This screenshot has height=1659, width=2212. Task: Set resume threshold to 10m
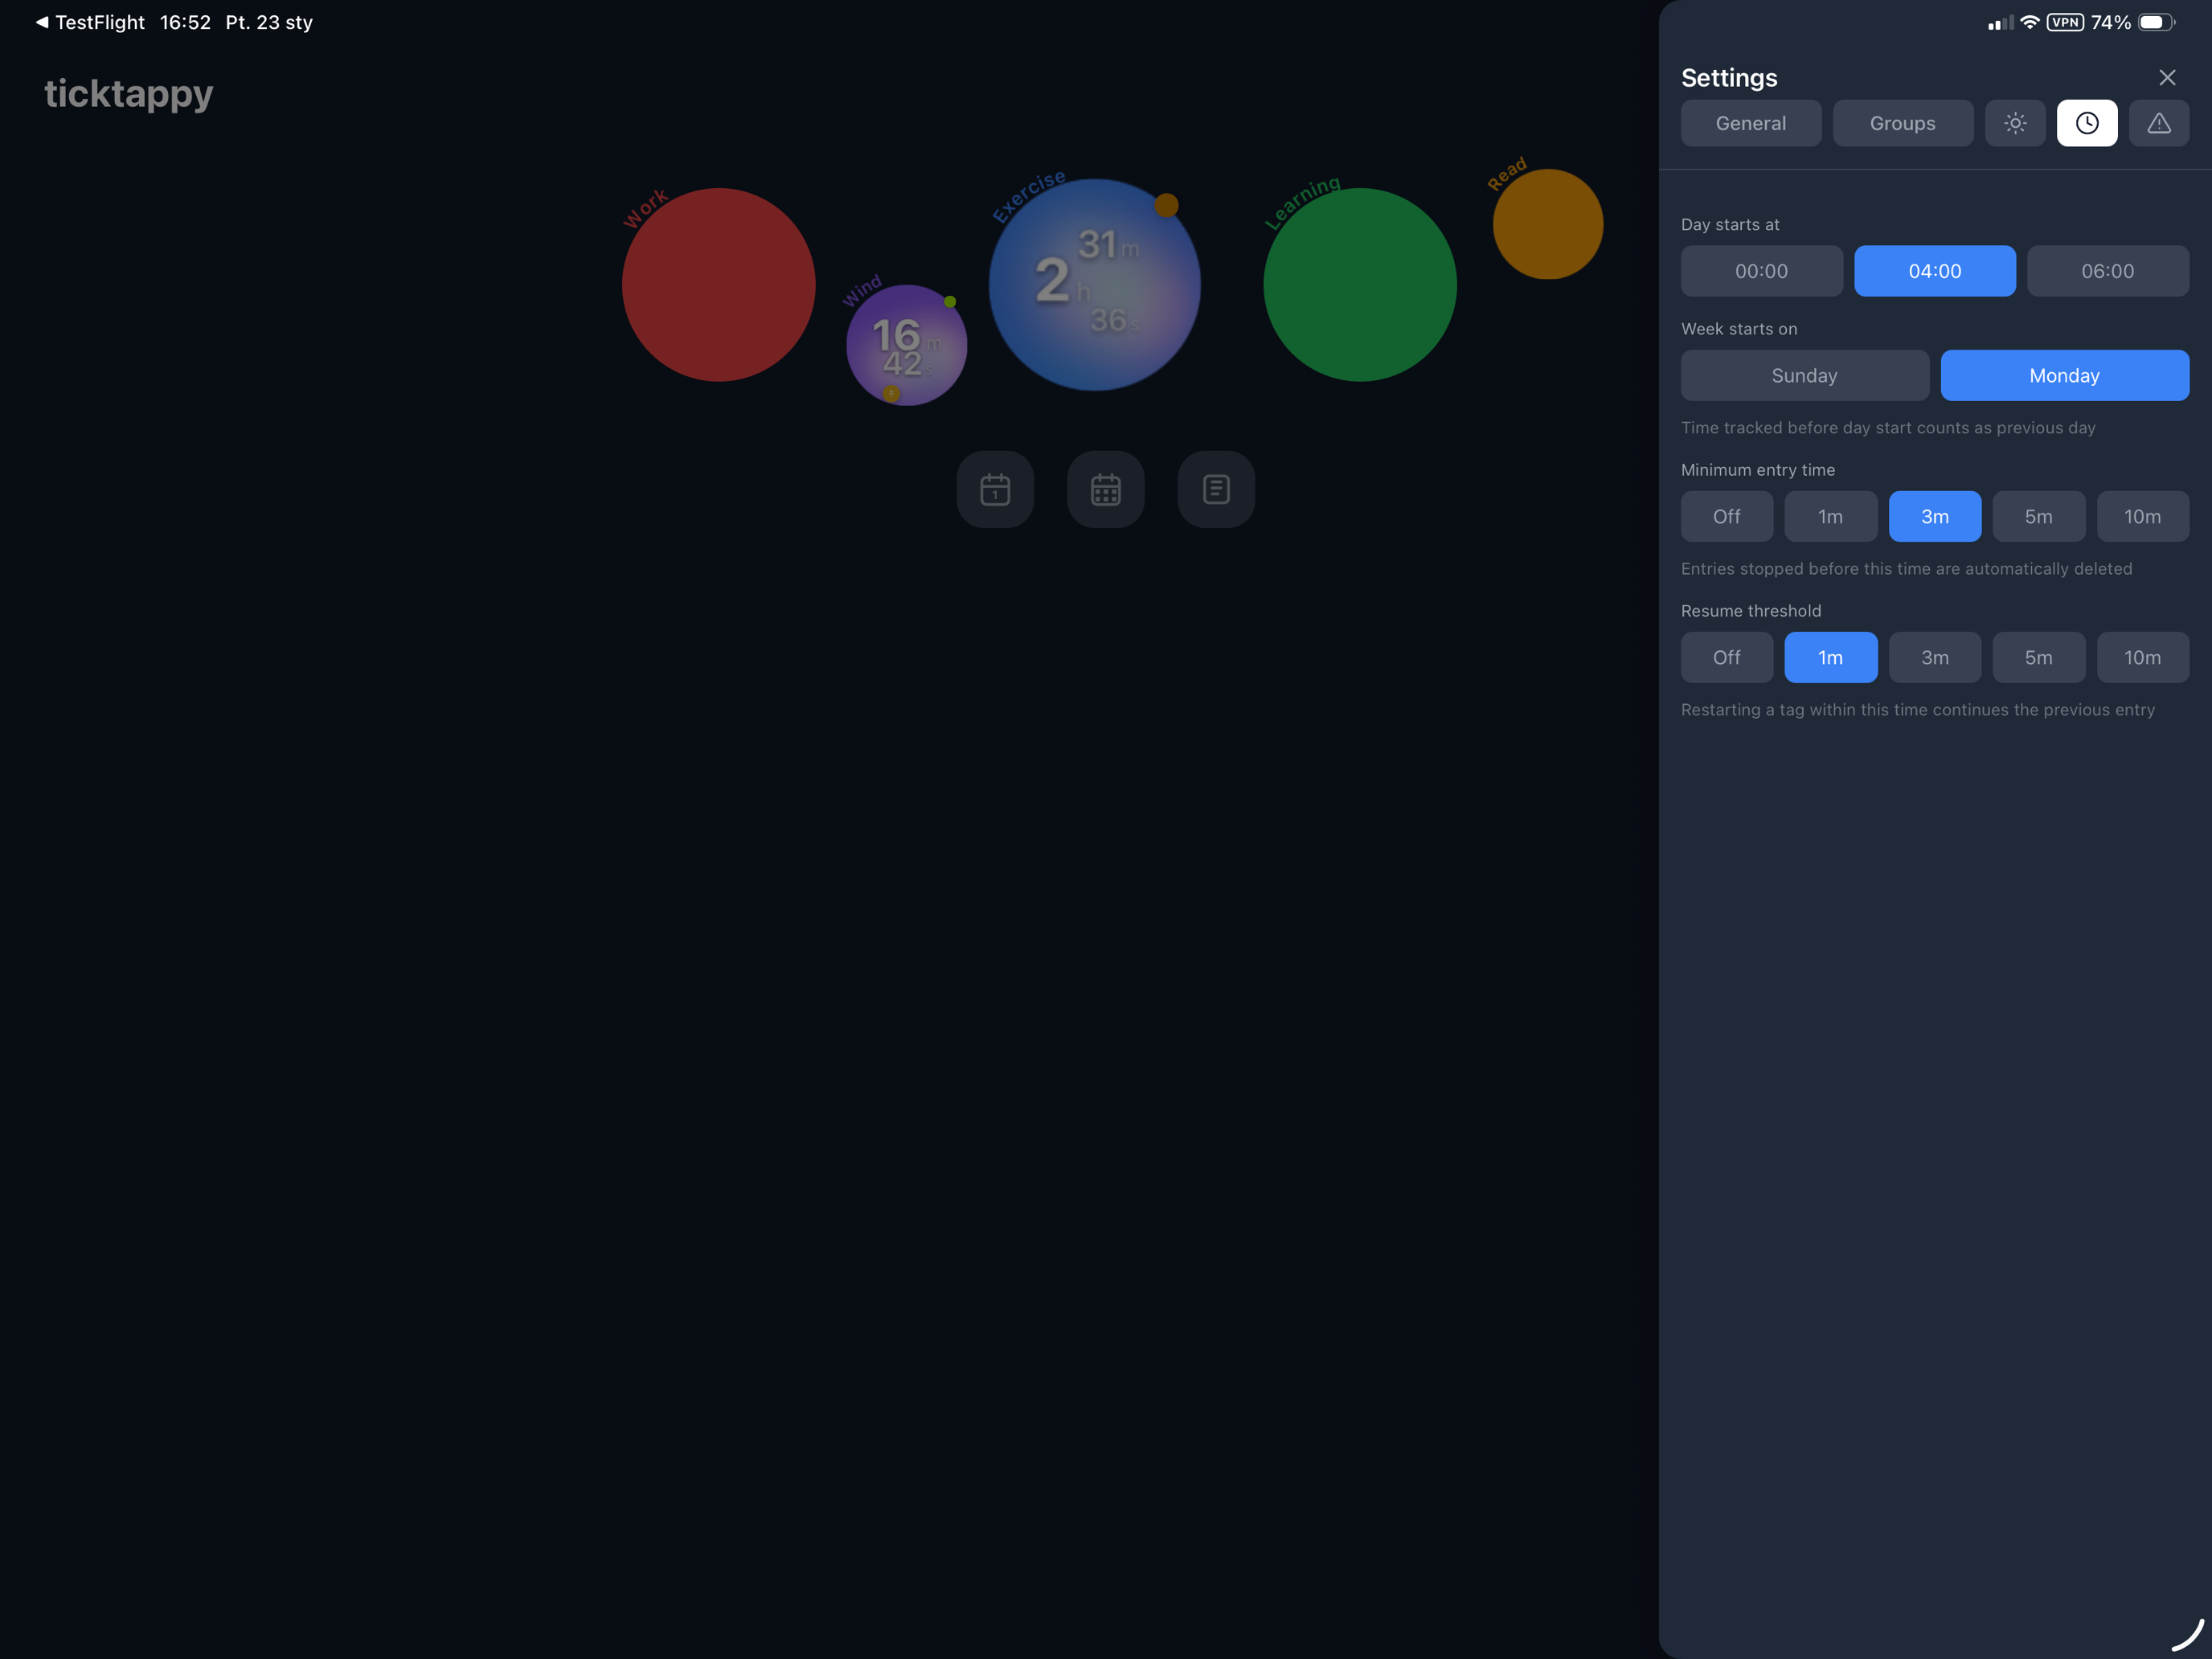[2142, 657]
